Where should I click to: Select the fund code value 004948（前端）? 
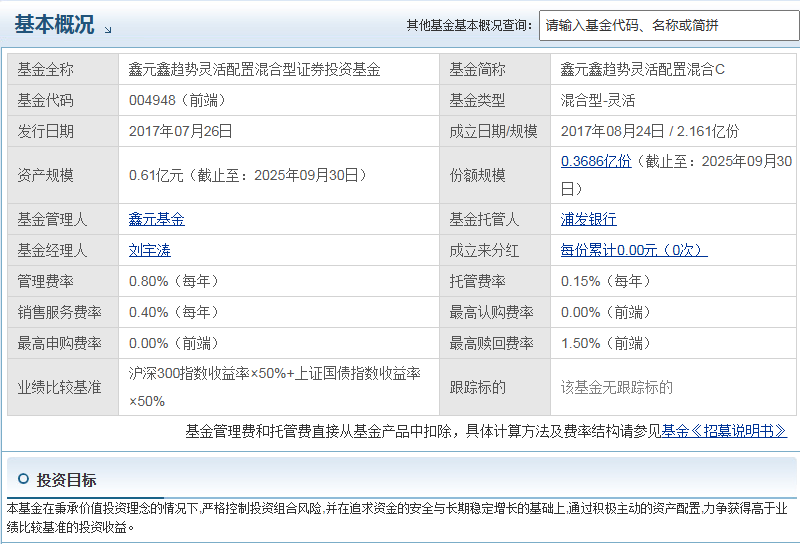pos(178,101)
